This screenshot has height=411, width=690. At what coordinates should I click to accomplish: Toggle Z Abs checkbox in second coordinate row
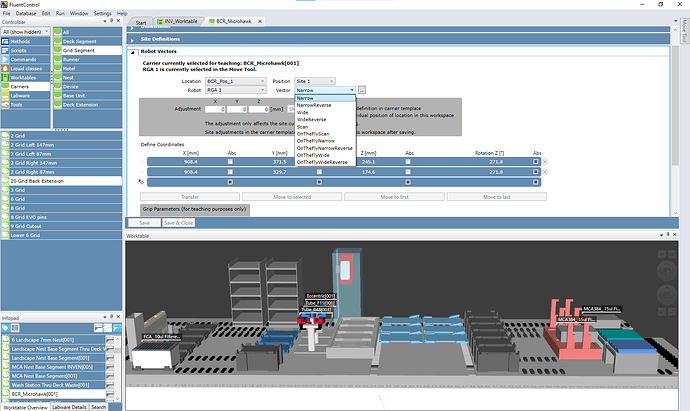pyautogui.click(x=408, y=172)
